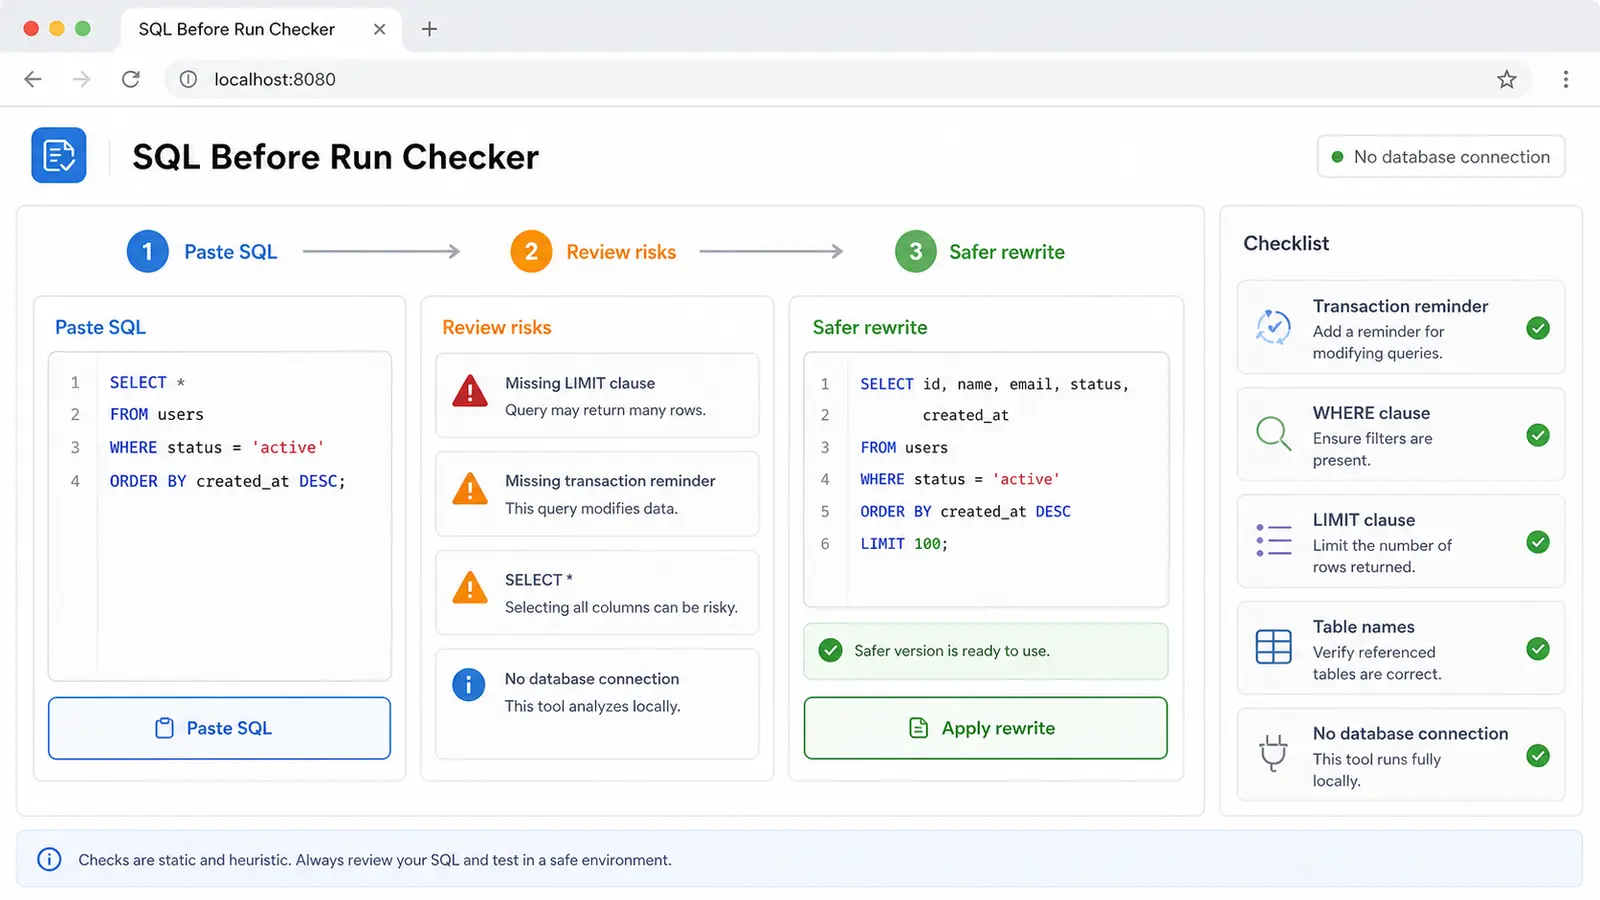Go back in browser history
The image size is (1600, 900).
click(x=33, y=79)
